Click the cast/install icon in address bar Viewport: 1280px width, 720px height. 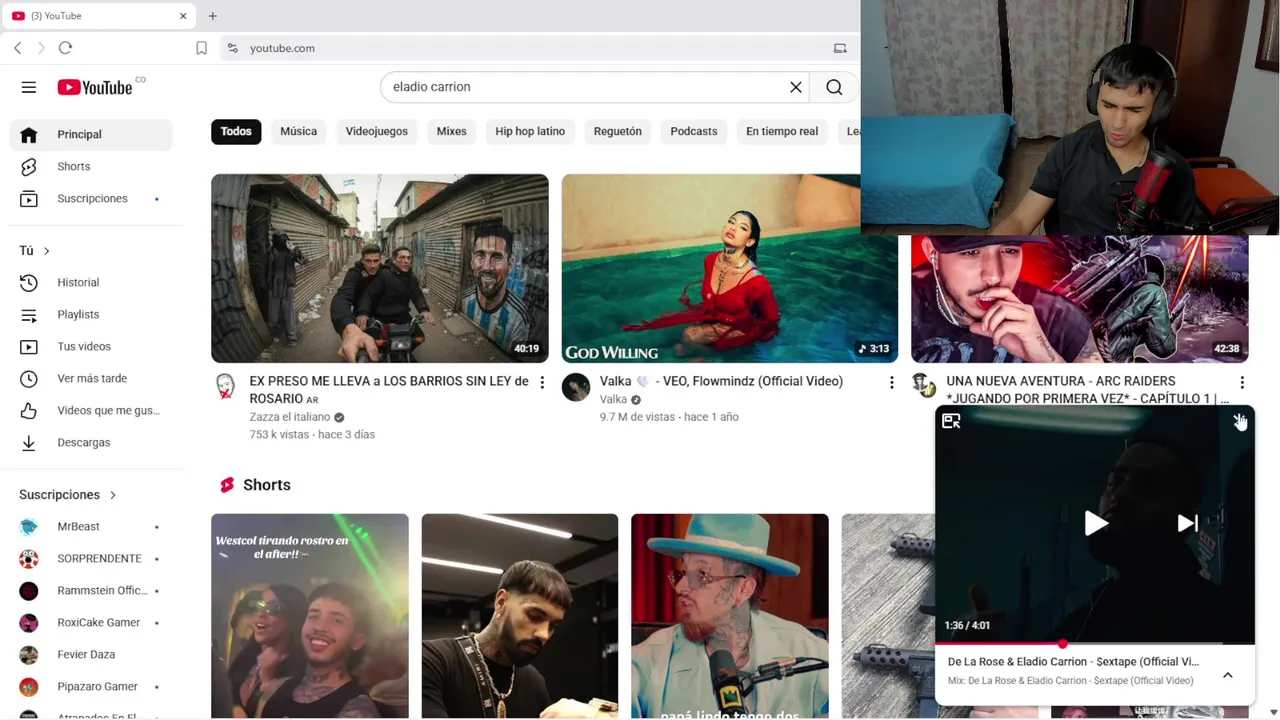point(840,48)
